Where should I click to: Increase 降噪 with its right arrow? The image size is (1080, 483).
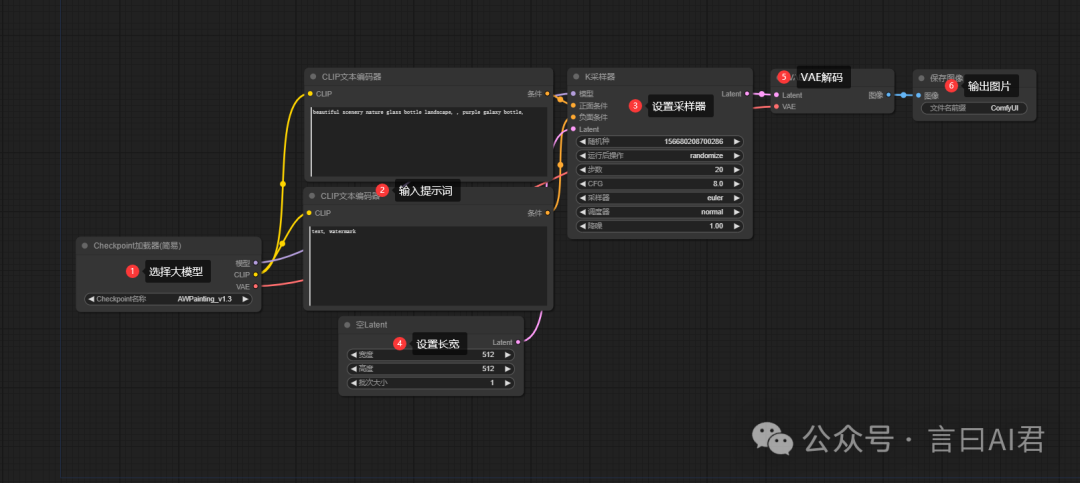tap(737, 226)
